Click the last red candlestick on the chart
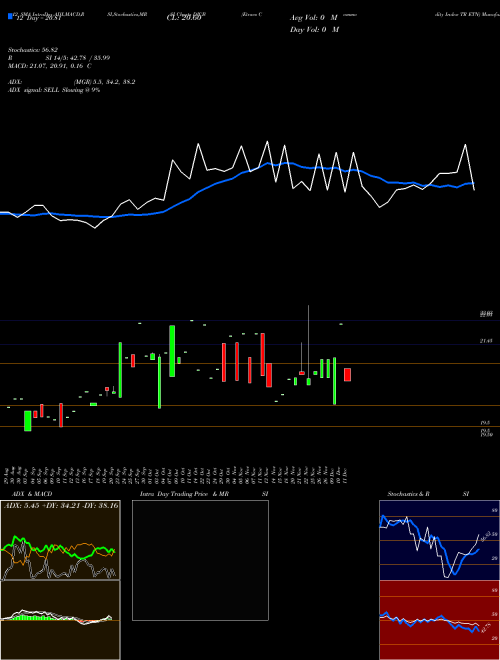 click(x=347, y=375)
